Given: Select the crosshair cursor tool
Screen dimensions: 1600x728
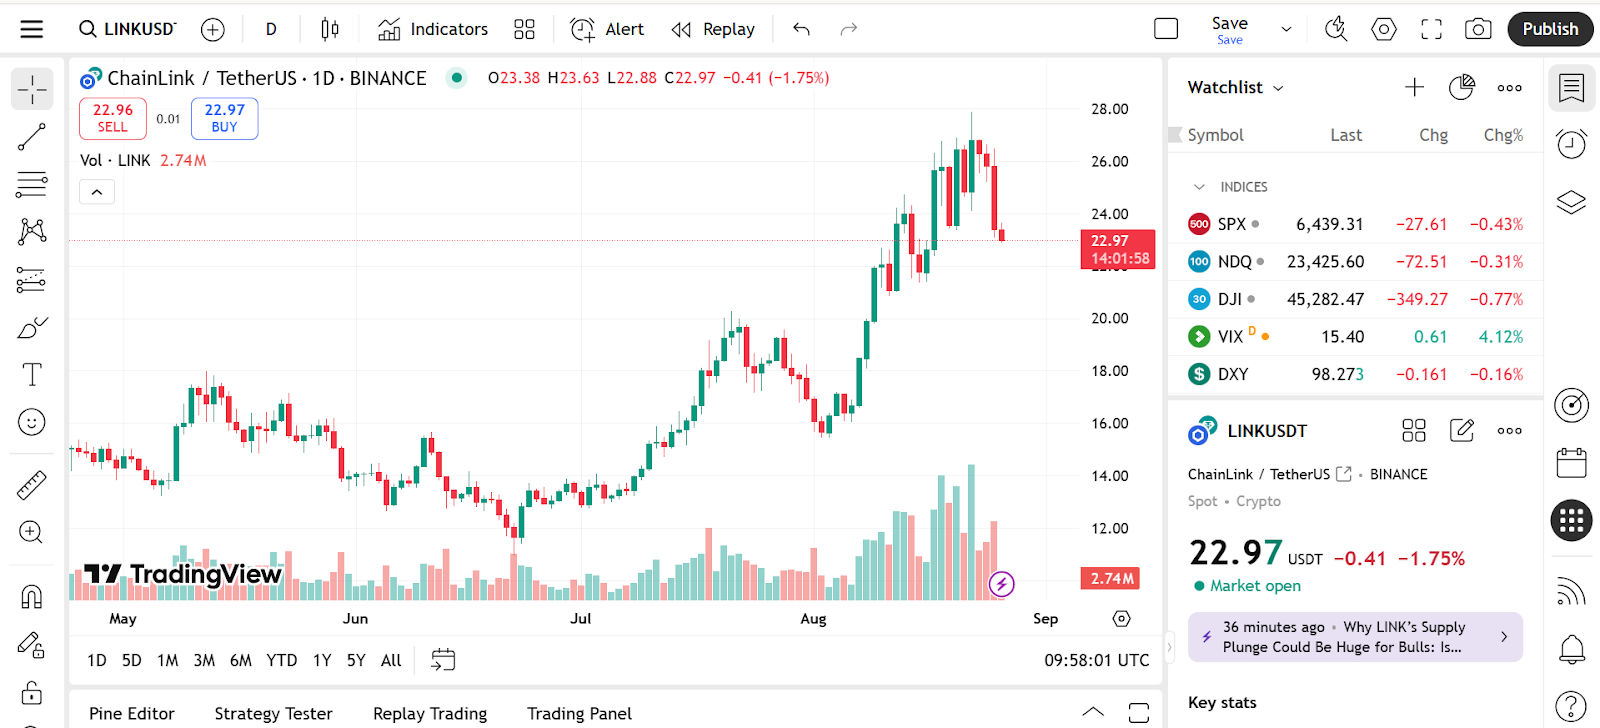Looking at the screenshot, I should click(32, 89).
